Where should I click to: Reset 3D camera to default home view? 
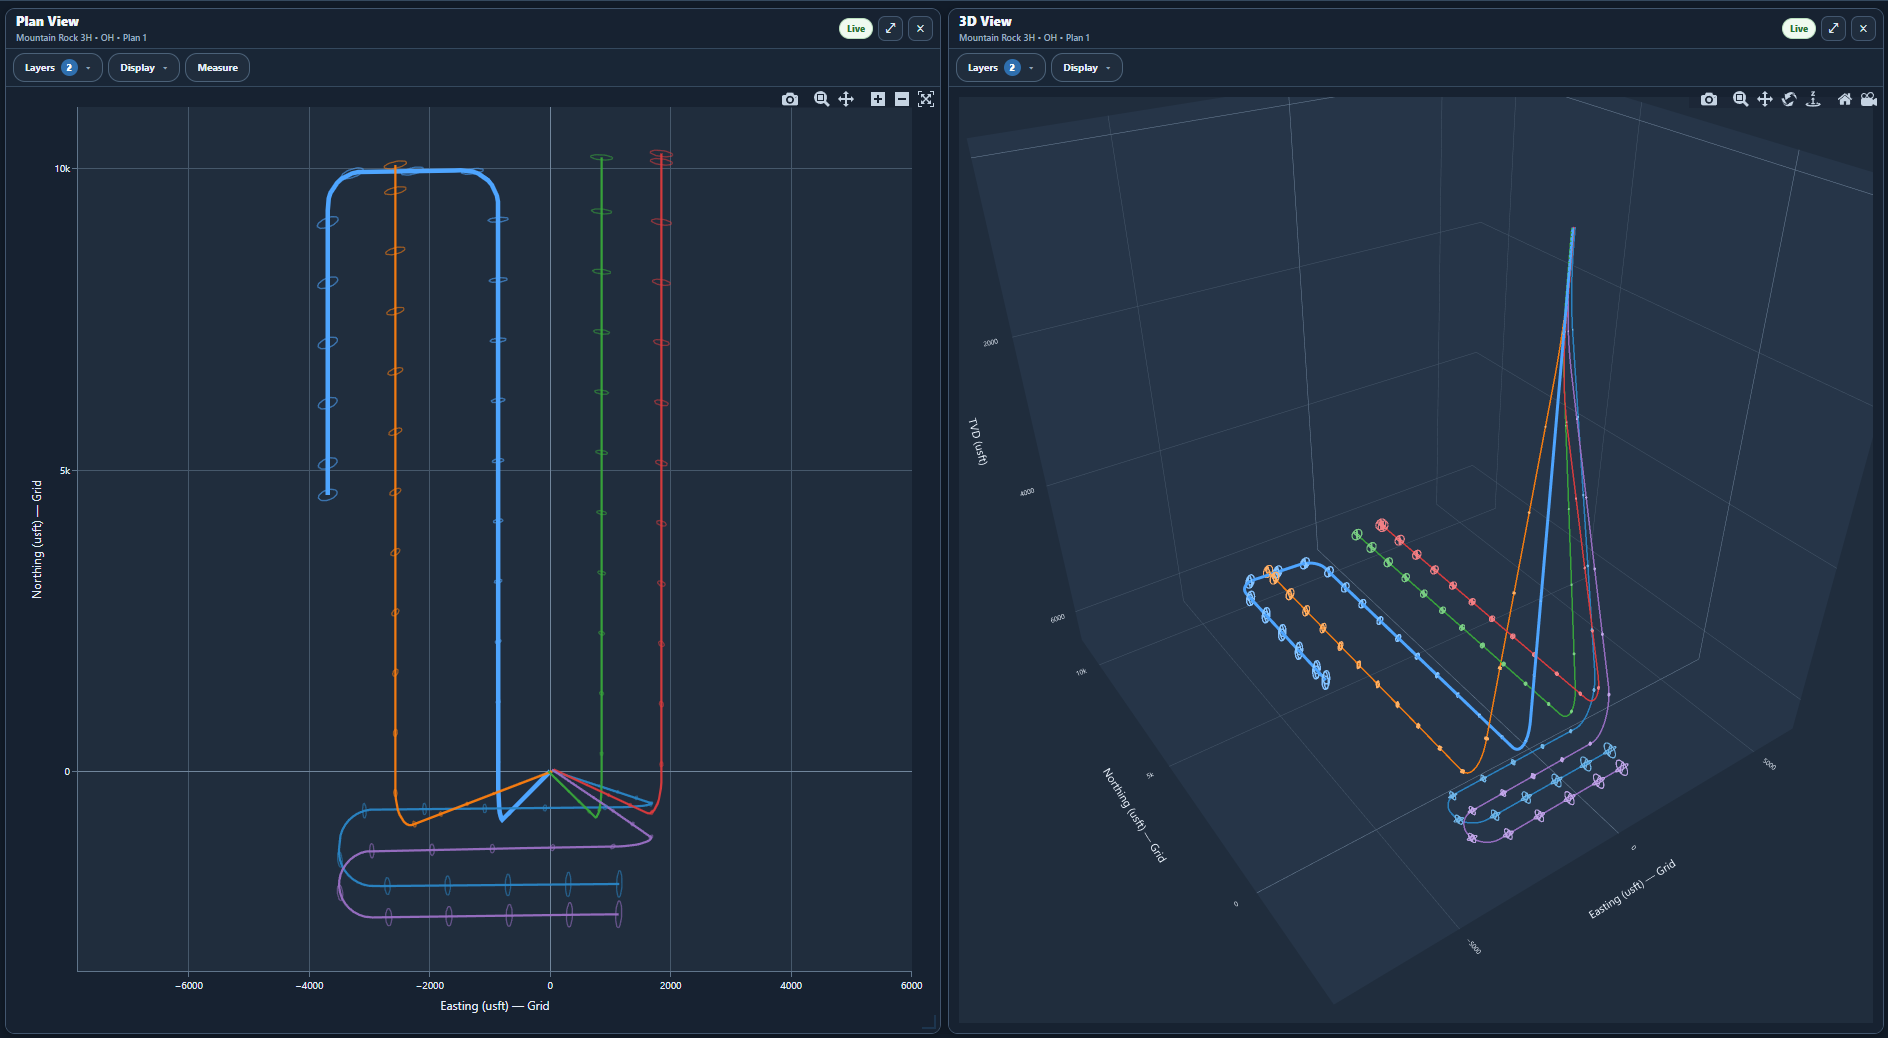[1845, 99]
